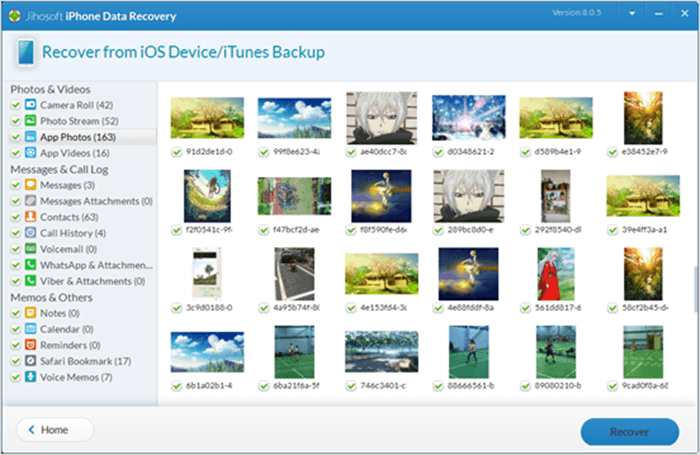This screenshot has width=700, height=455.
Task: Open thumbnail e38452e7 forest sunlight
Action: click(643, 117)
